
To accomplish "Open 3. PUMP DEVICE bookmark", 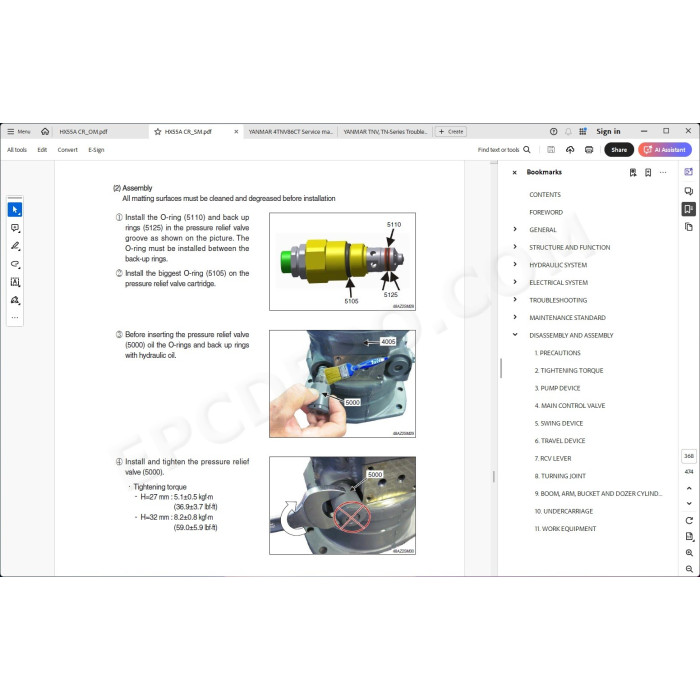I will (557, 388).
